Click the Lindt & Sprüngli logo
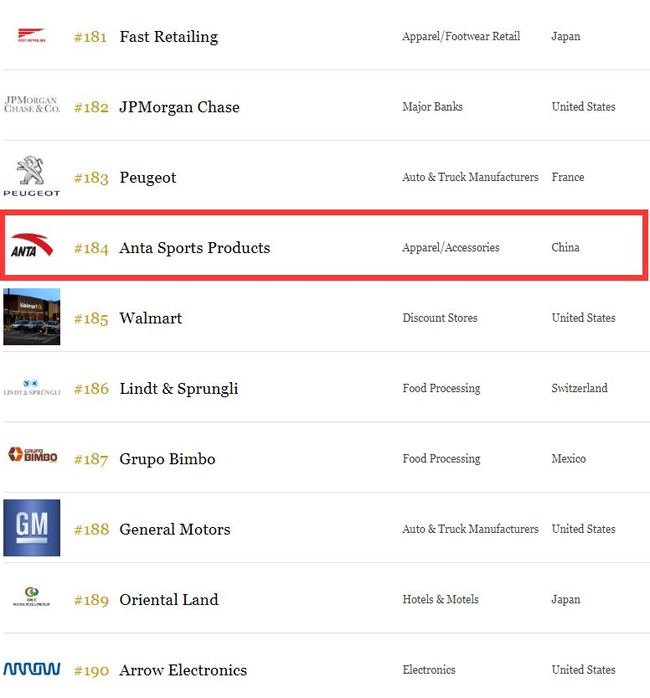This screenshot has height=698, width=650. (x=31, y=387)
